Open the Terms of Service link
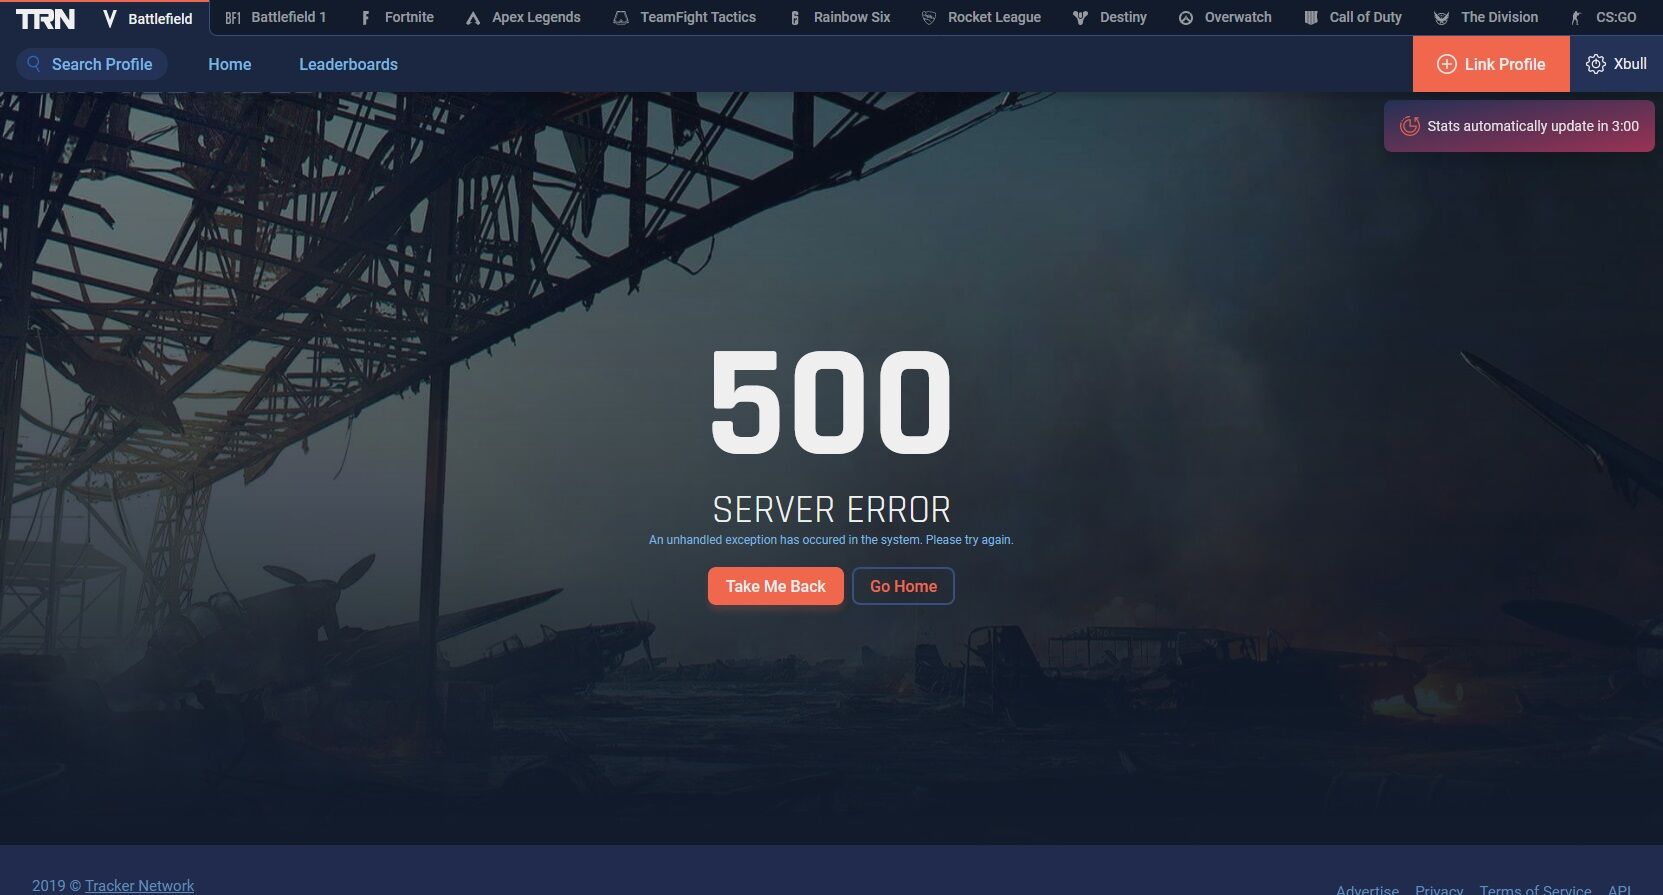 coord(1535,889)
